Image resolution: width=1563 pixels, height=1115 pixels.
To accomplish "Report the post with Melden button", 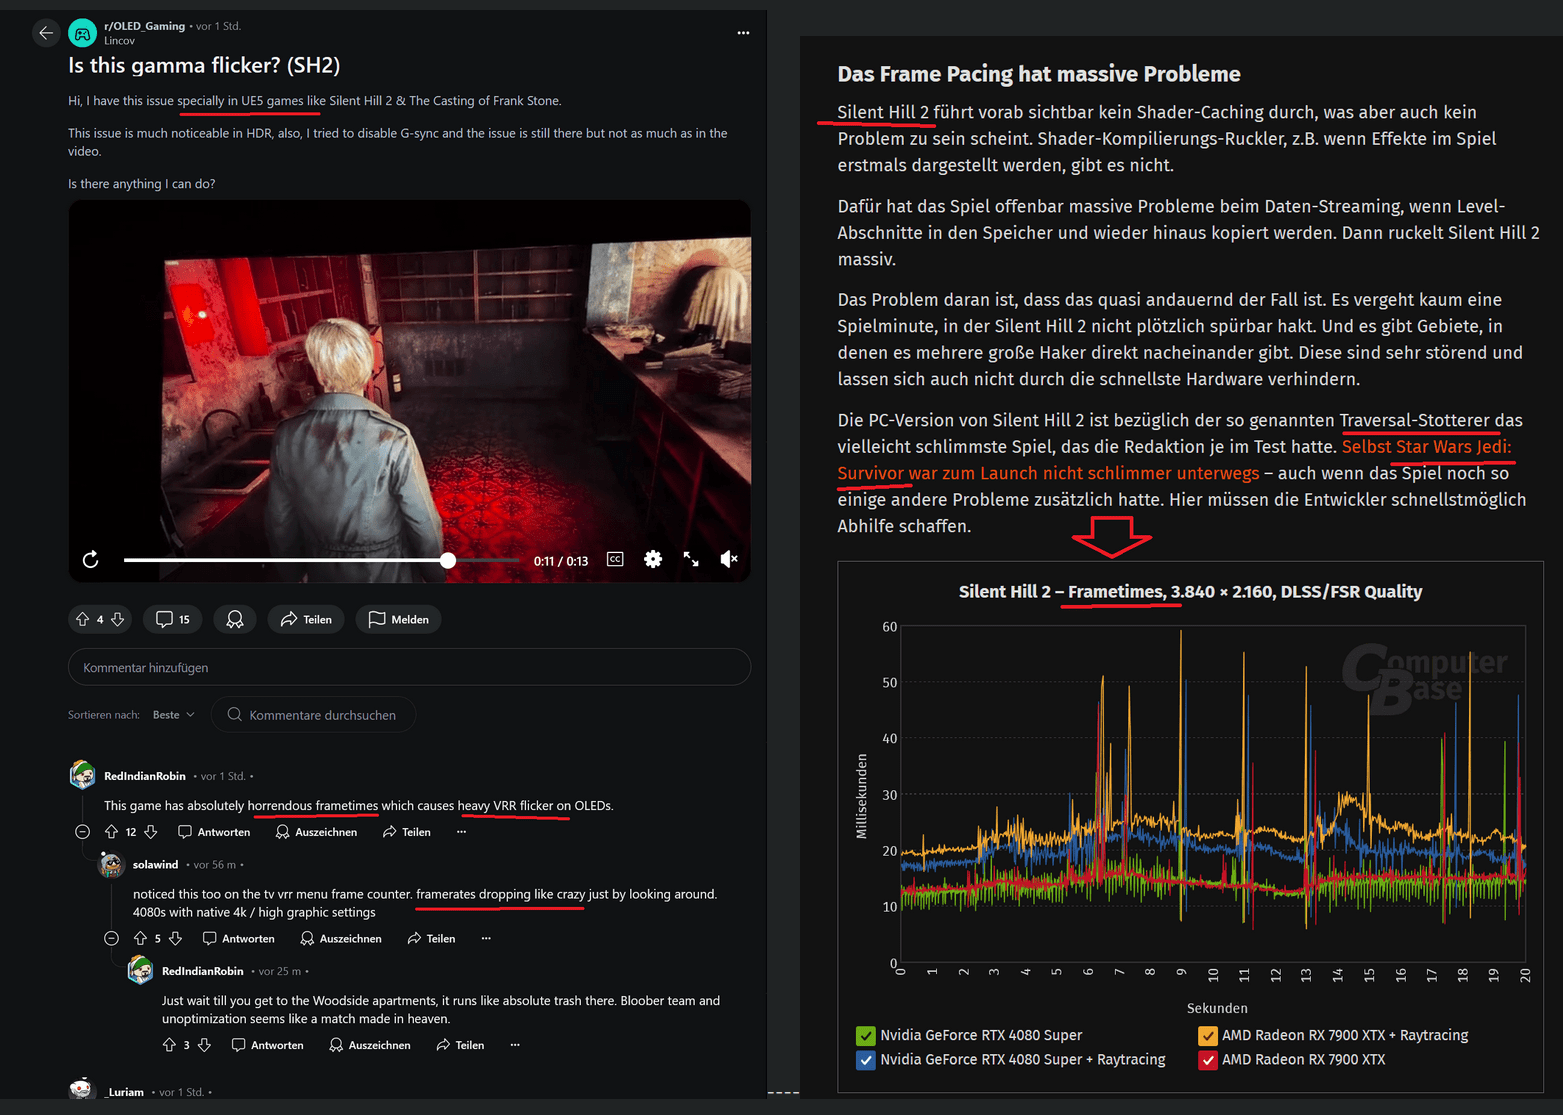I will point(399,619).
